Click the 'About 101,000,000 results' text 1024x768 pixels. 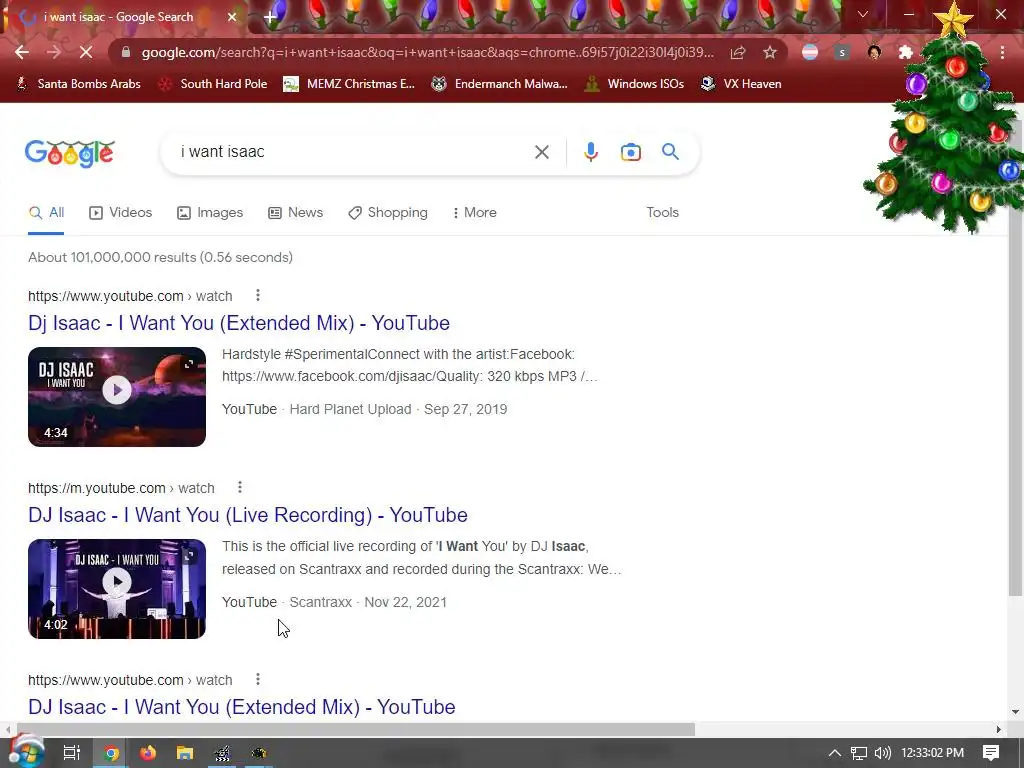(x=160, y=257)
